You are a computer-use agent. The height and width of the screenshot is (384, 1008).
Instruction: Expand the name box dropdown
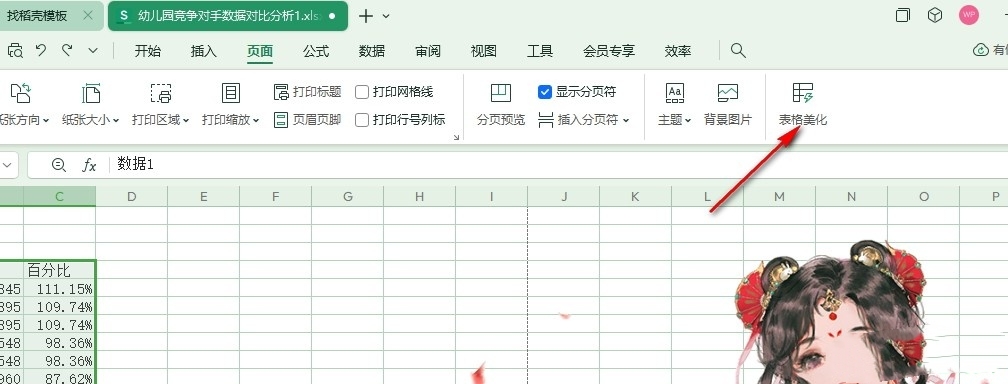point(8,165)
